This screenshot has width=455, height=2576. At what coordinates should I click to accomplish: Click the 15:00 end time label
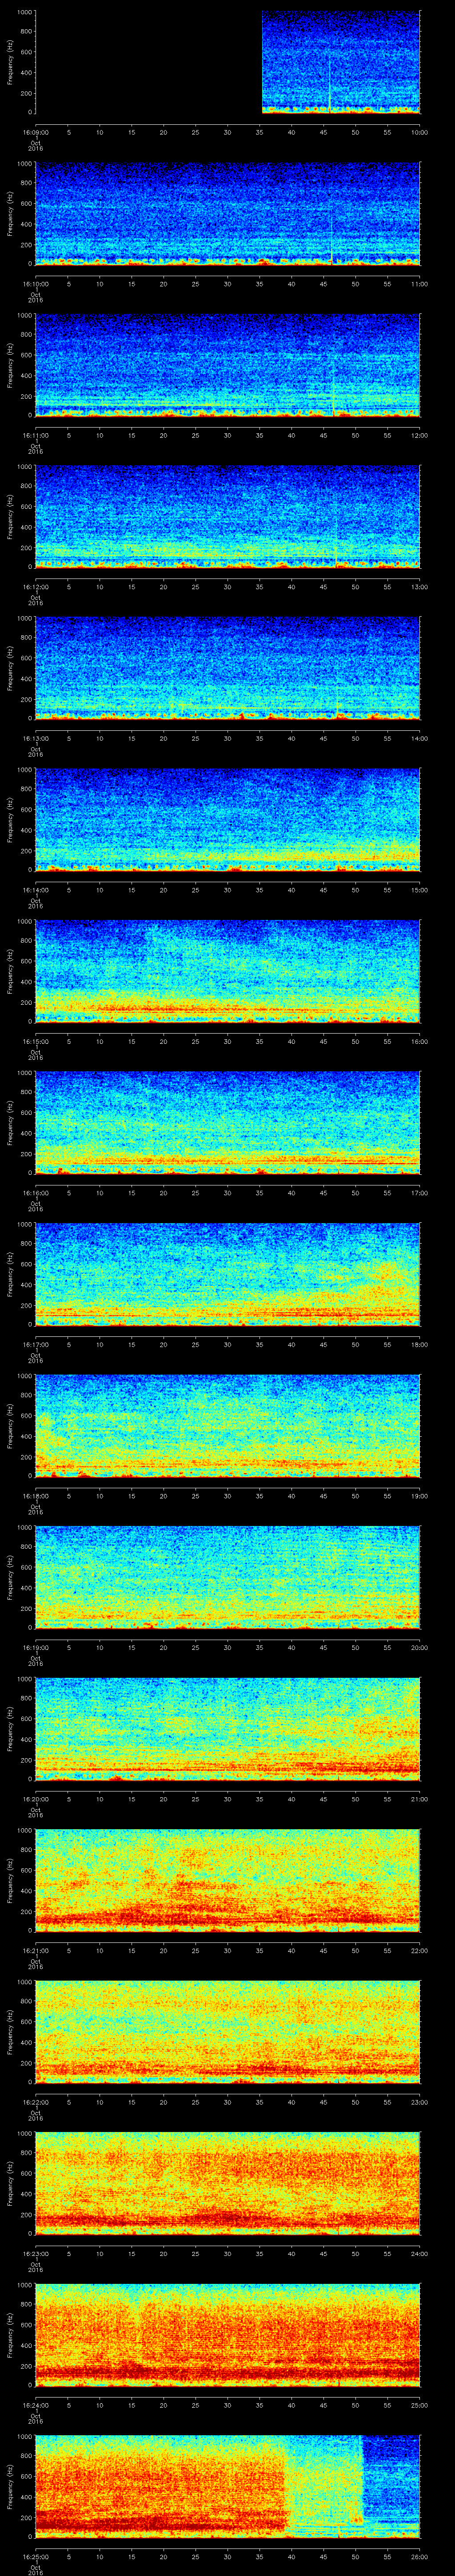pos(420,890)
